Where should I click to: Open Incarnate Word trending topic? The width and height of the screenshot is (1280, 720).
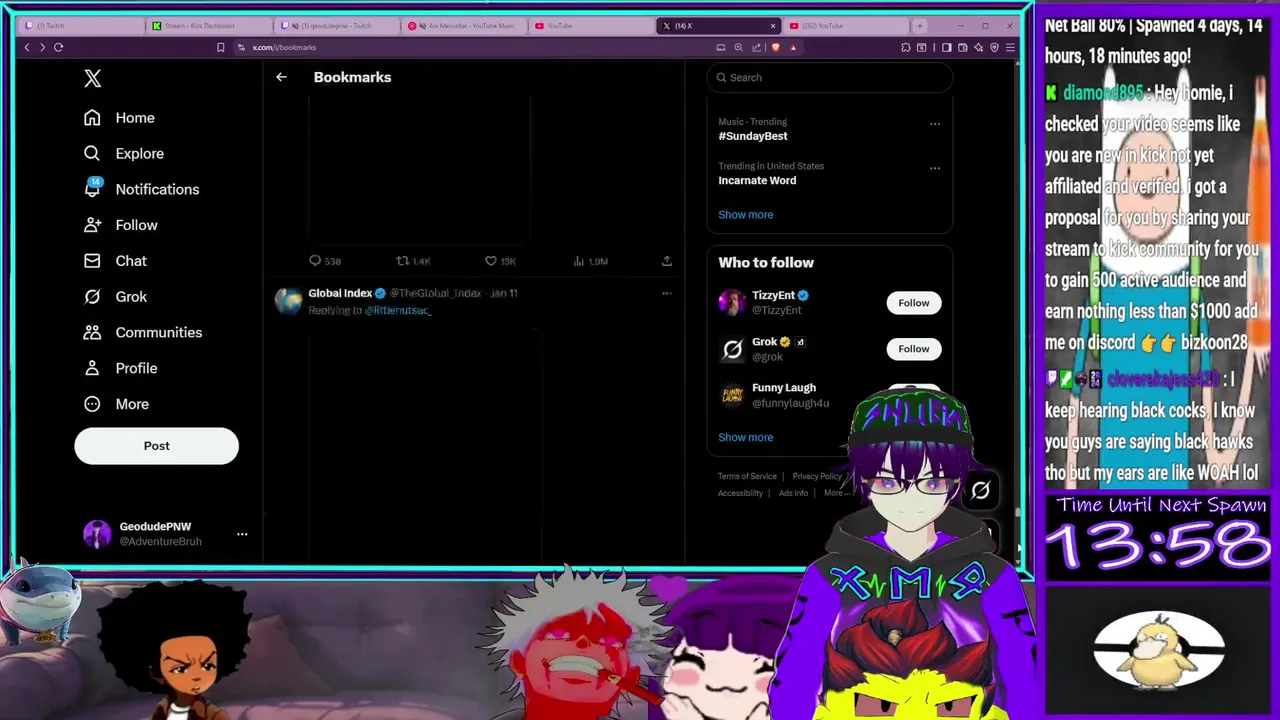pos(757,181)
